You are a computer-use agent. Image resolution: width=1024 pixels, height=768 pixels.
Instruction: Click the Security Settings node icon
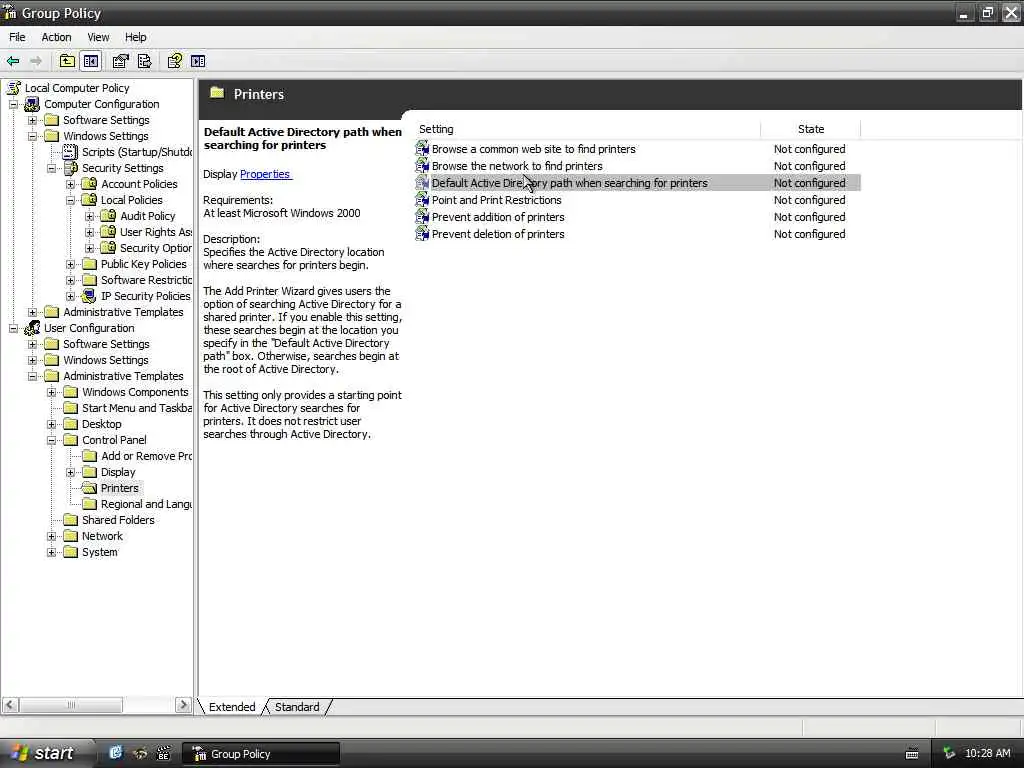coord(71,168)
